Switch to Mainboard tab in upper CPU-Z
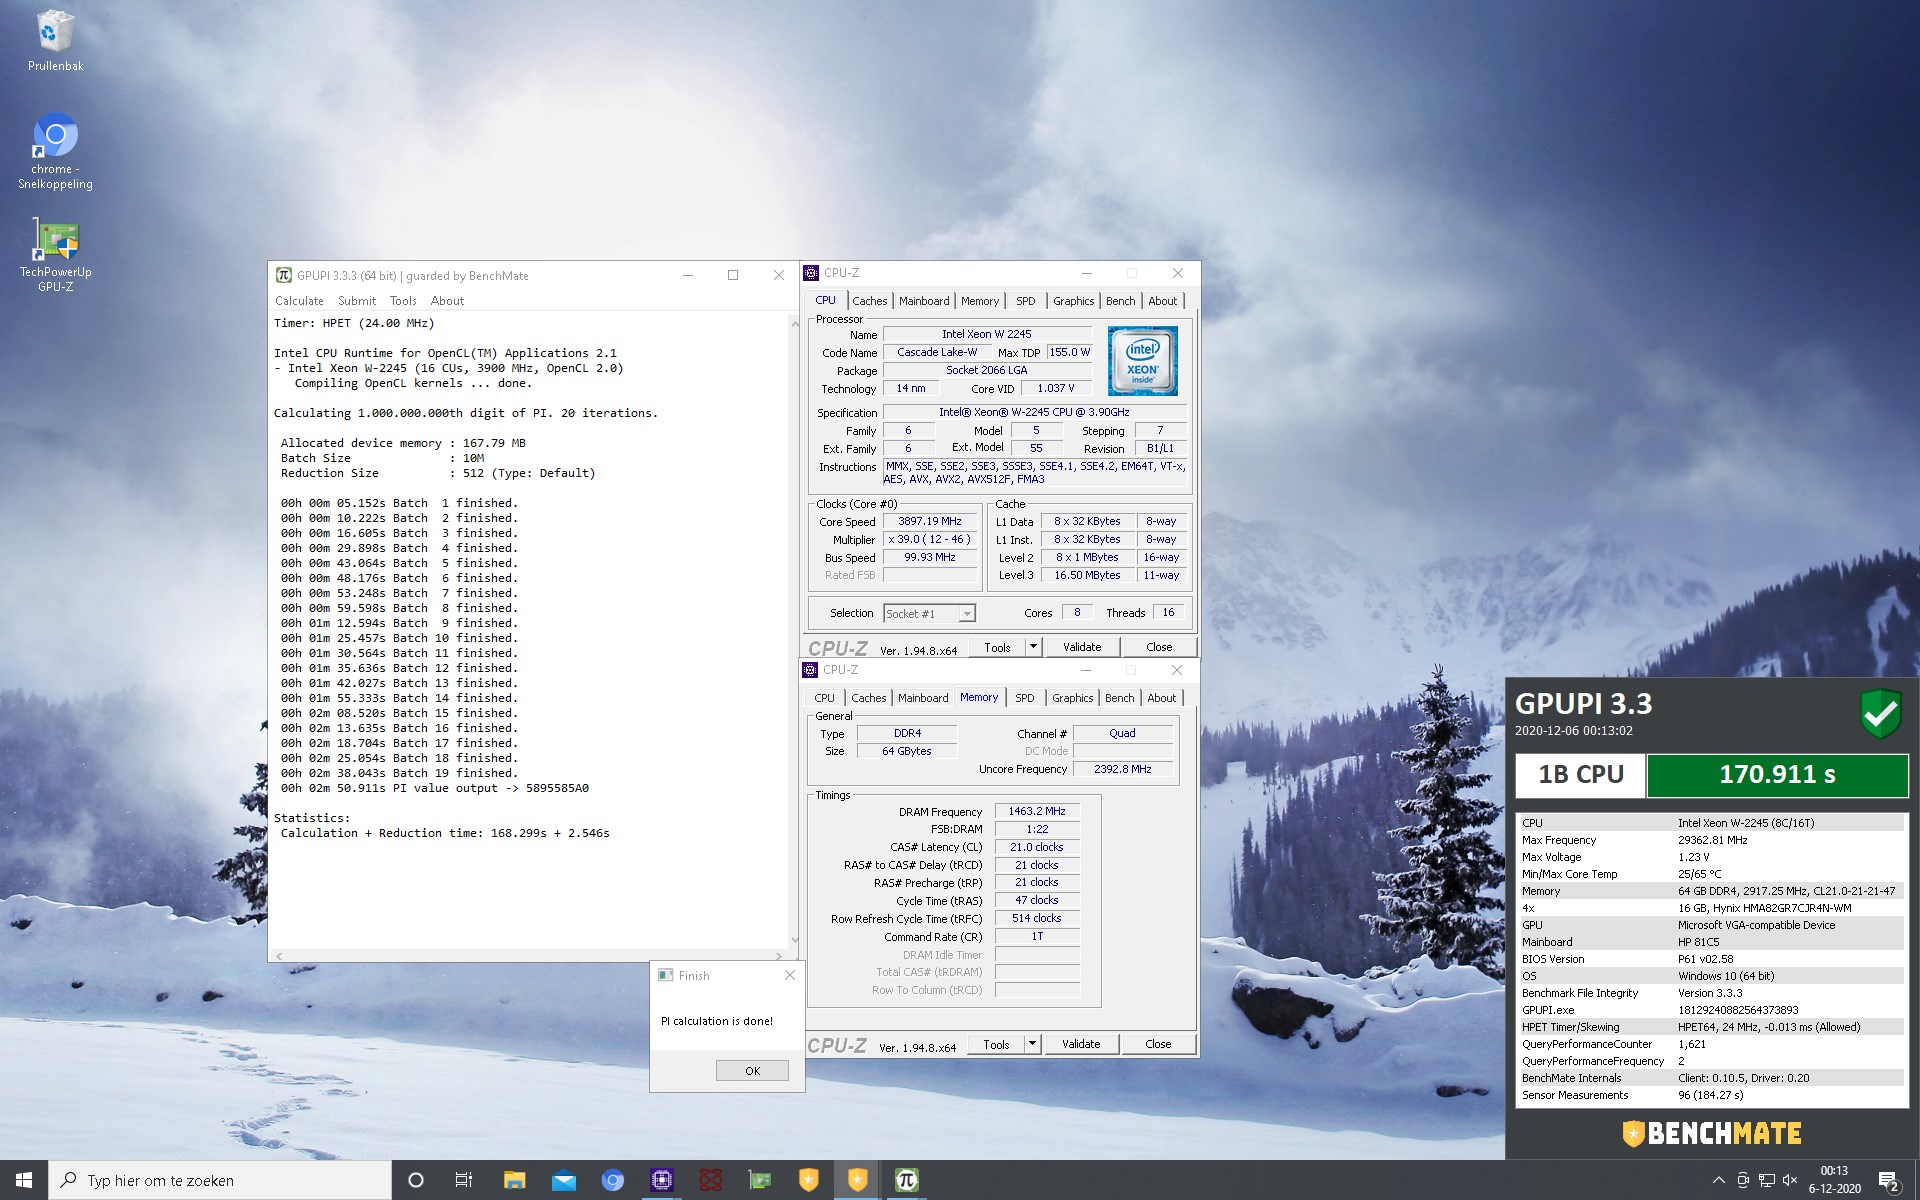Image resolution: width=1920 pixels, height=1200 pixels. (924, 301)
